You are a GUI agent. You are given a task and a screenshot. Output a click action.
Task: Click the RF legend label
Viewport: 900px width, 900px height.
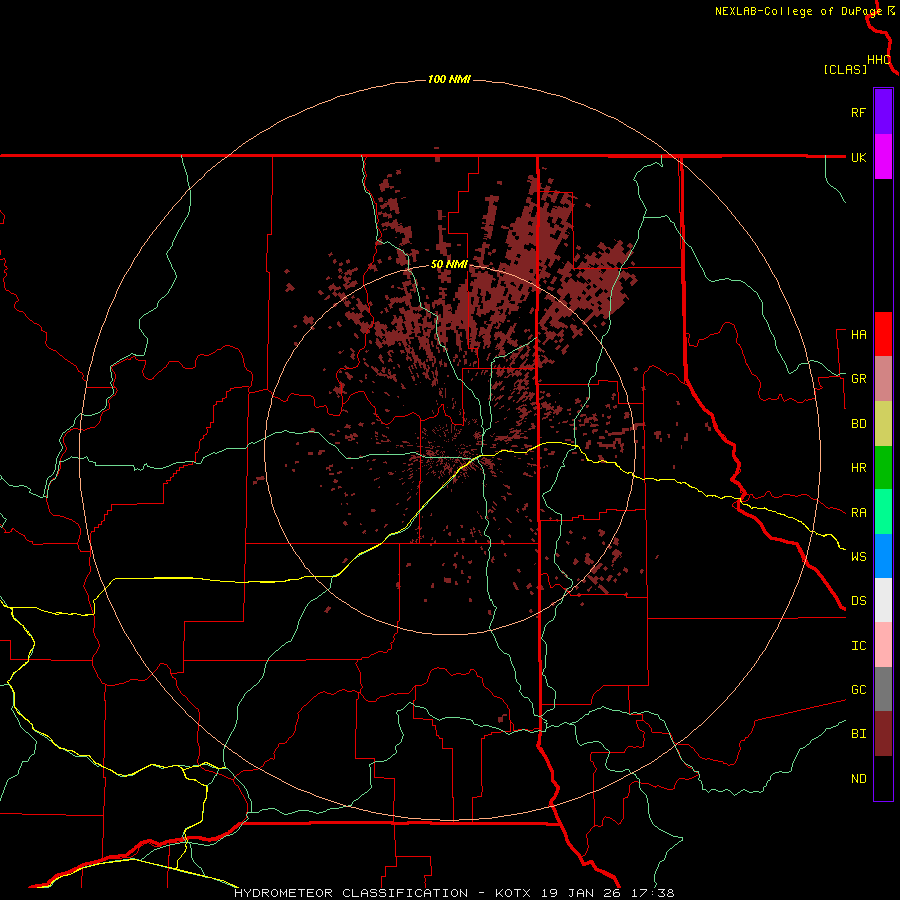(858, 112)
